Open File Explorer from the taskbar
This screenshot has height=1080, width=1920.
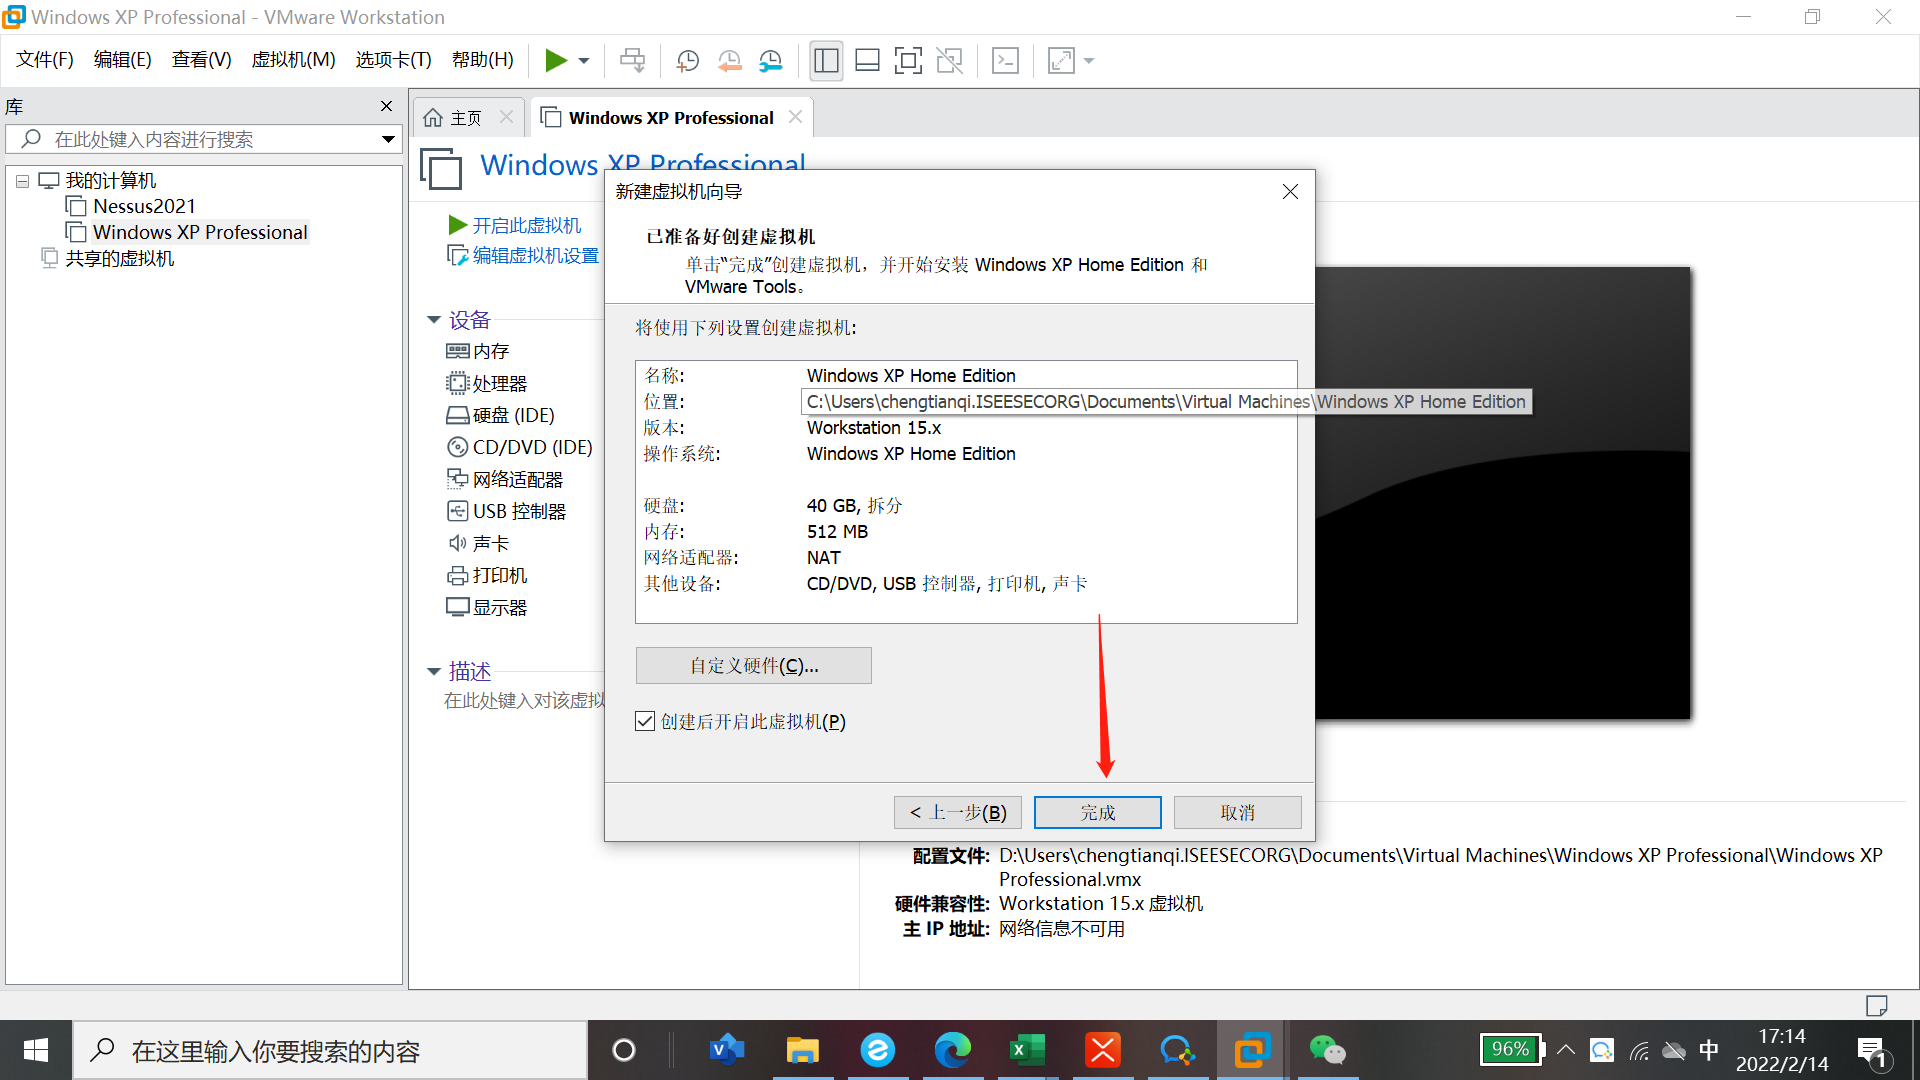(x=802, y=1050)
